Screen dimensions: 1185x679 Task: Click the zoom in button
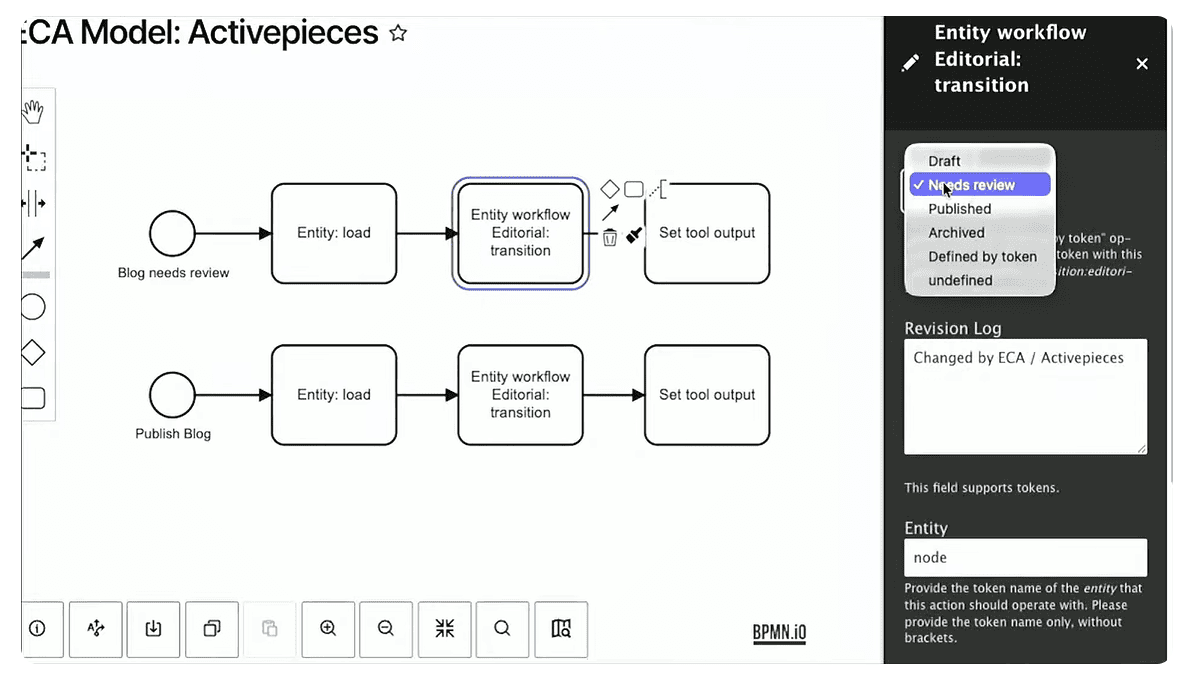pyautogui.click(x=328, y=628)
